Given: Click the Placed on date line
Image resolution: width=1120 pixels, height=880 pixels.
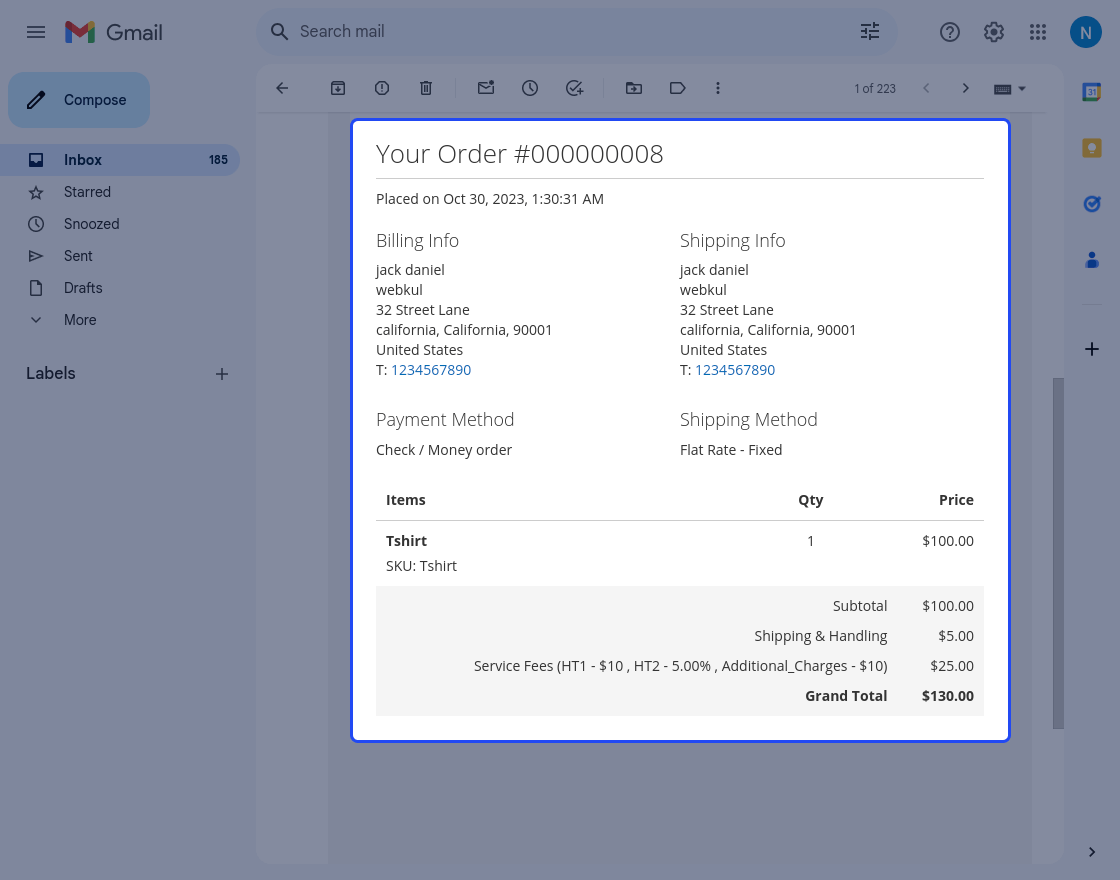Looking at the screenshot, I should point(490,199).
